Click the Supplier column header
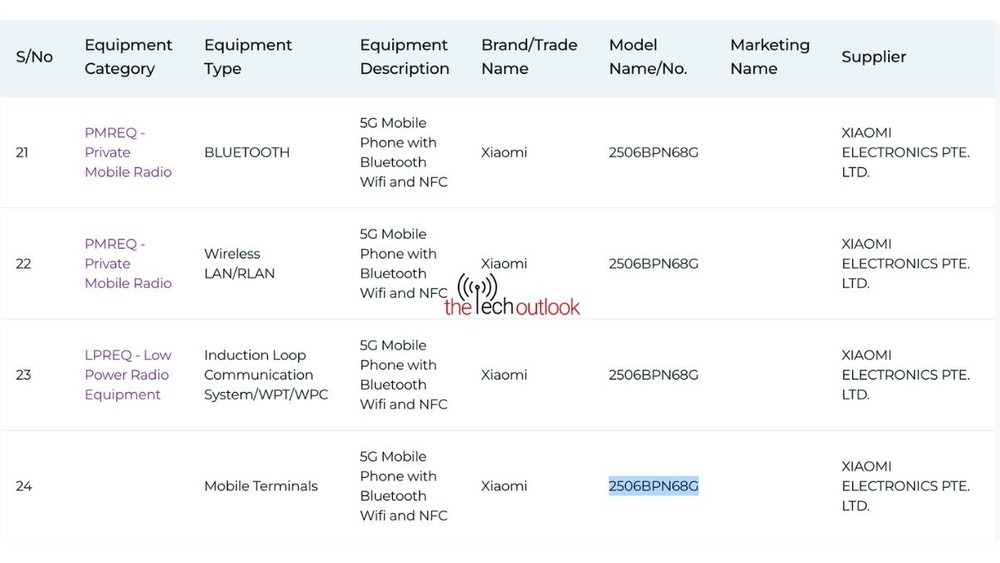 [874, 57]
